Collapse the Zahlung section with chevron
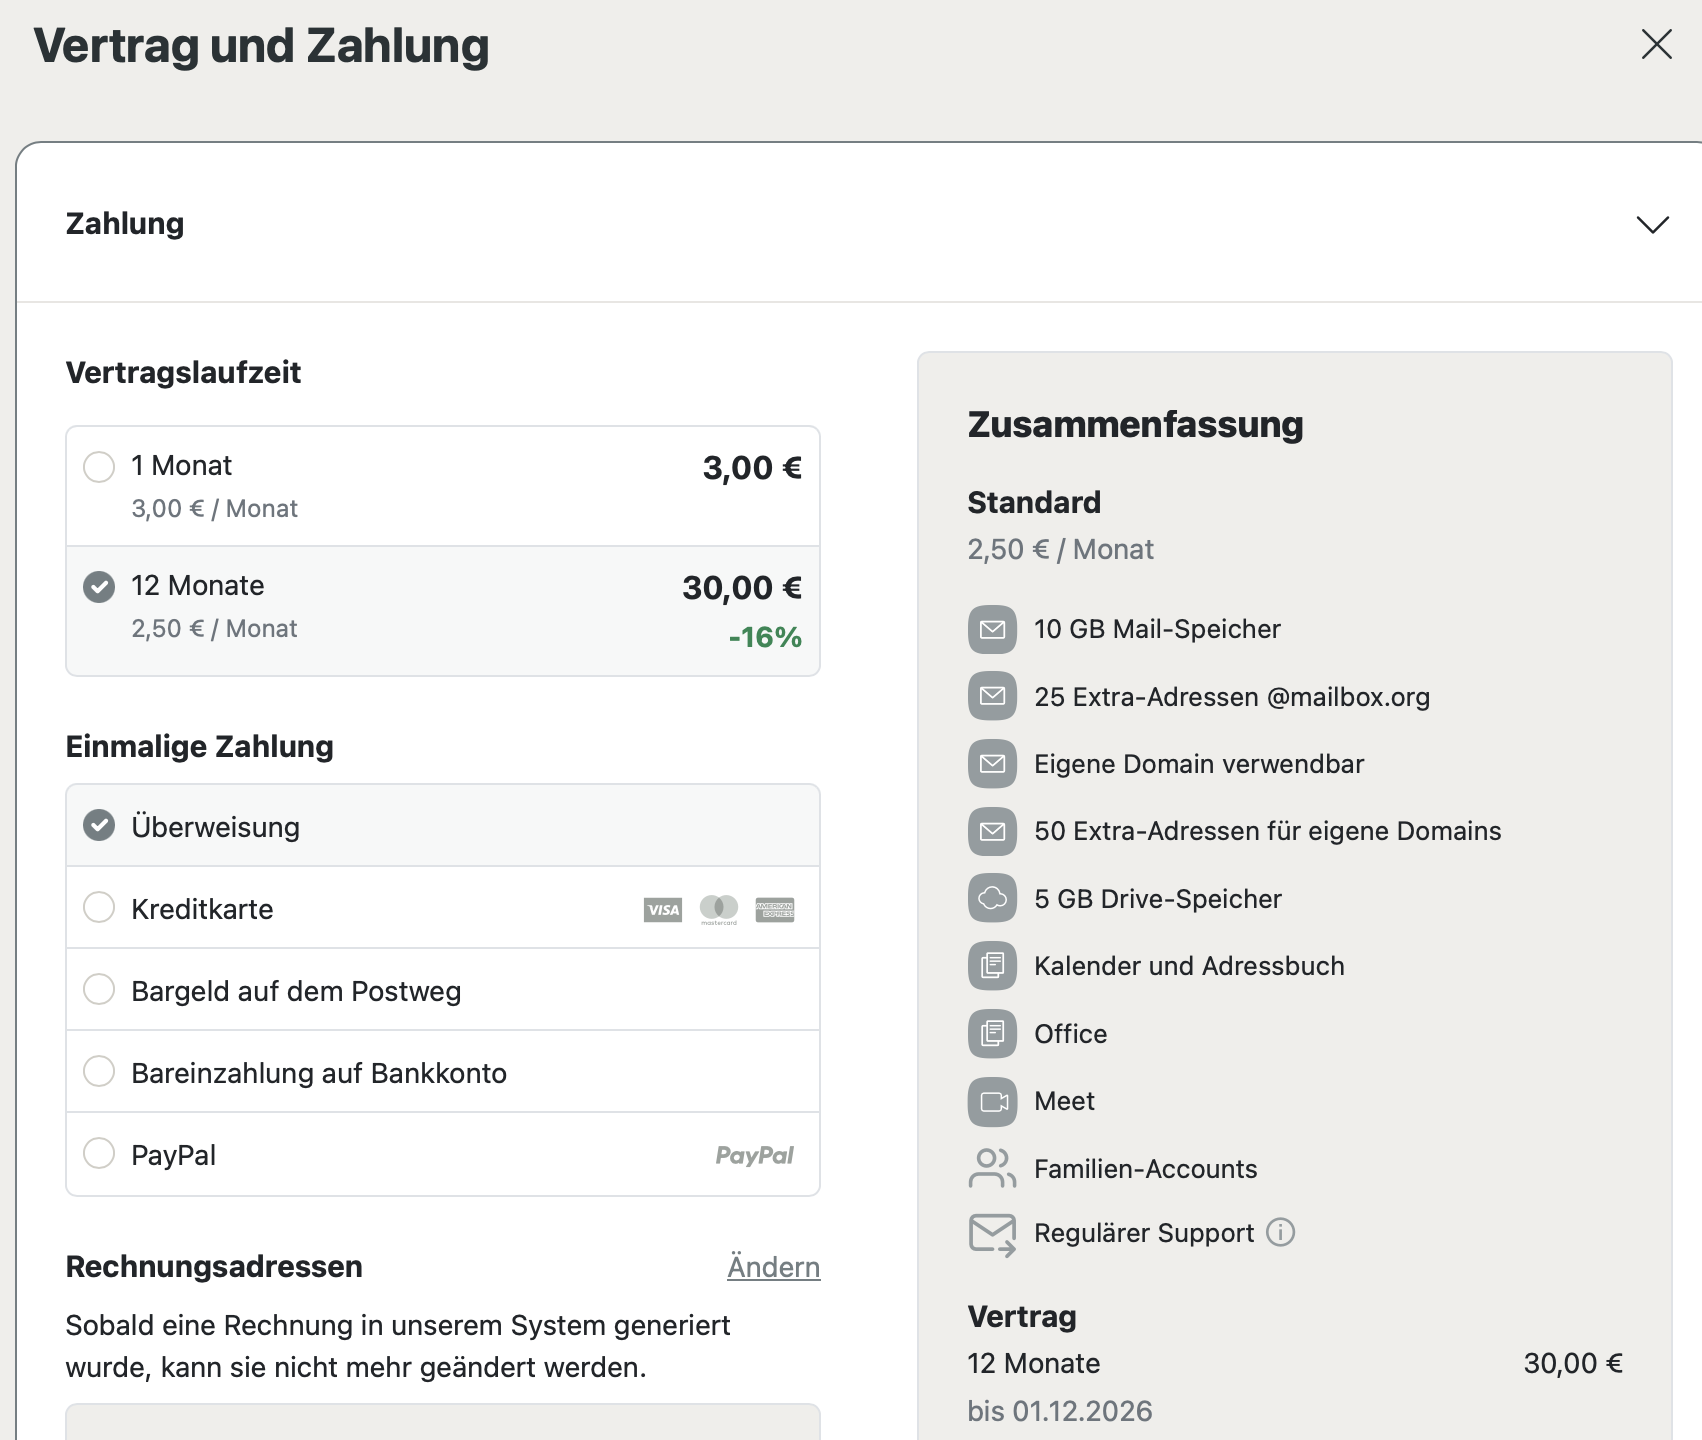 [1652, 224]
